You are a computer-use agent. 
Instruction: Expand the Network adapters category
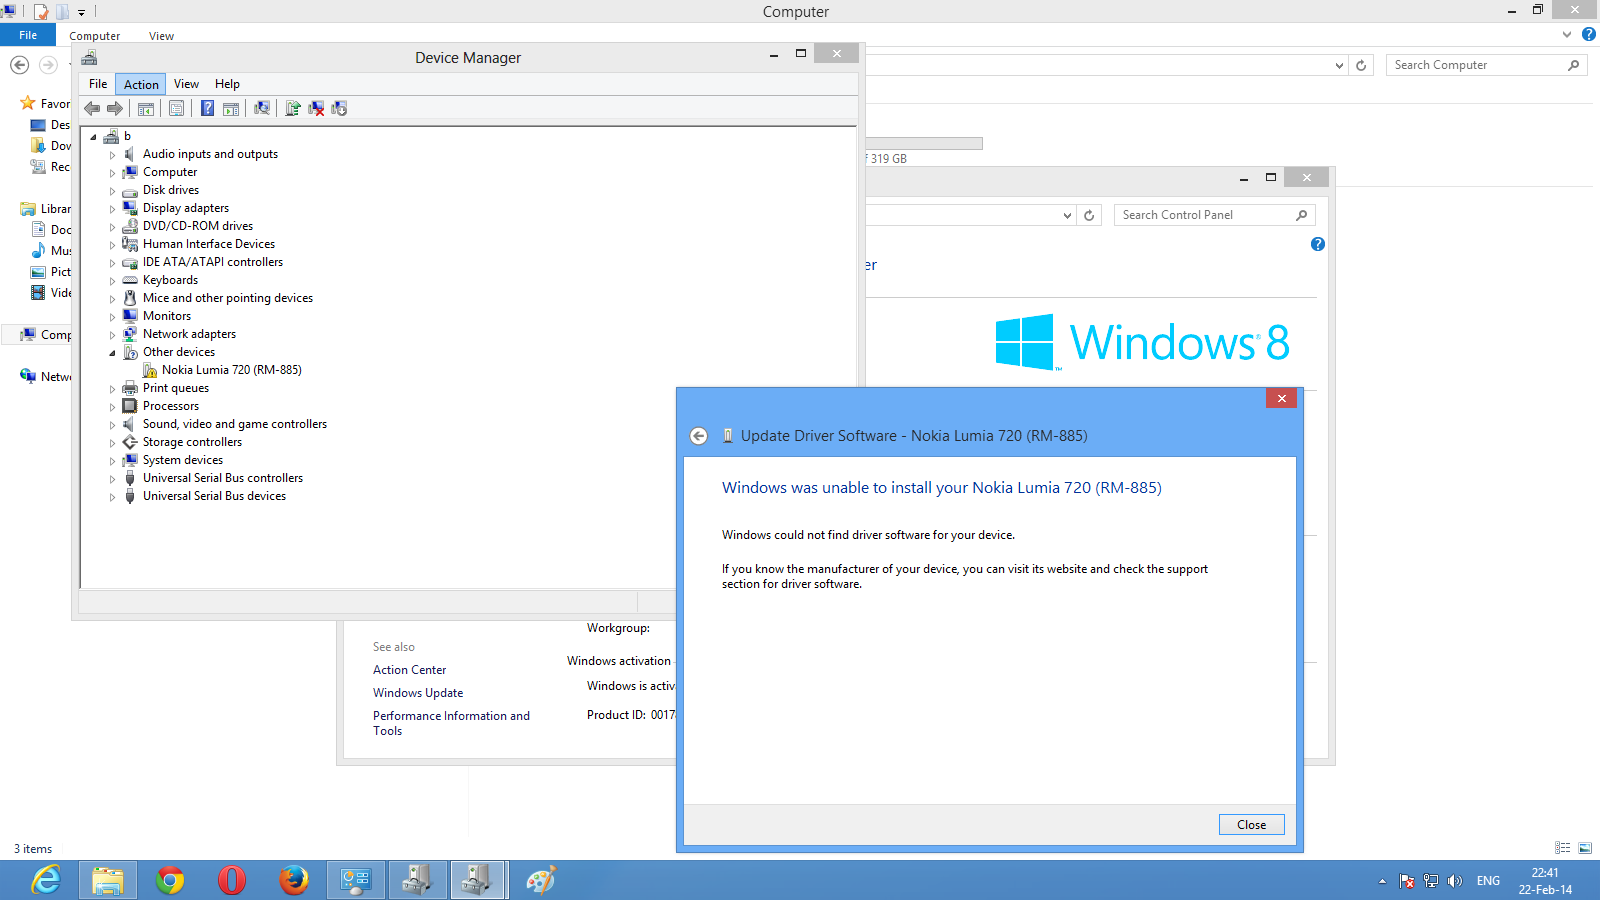[x=113, y=335]
